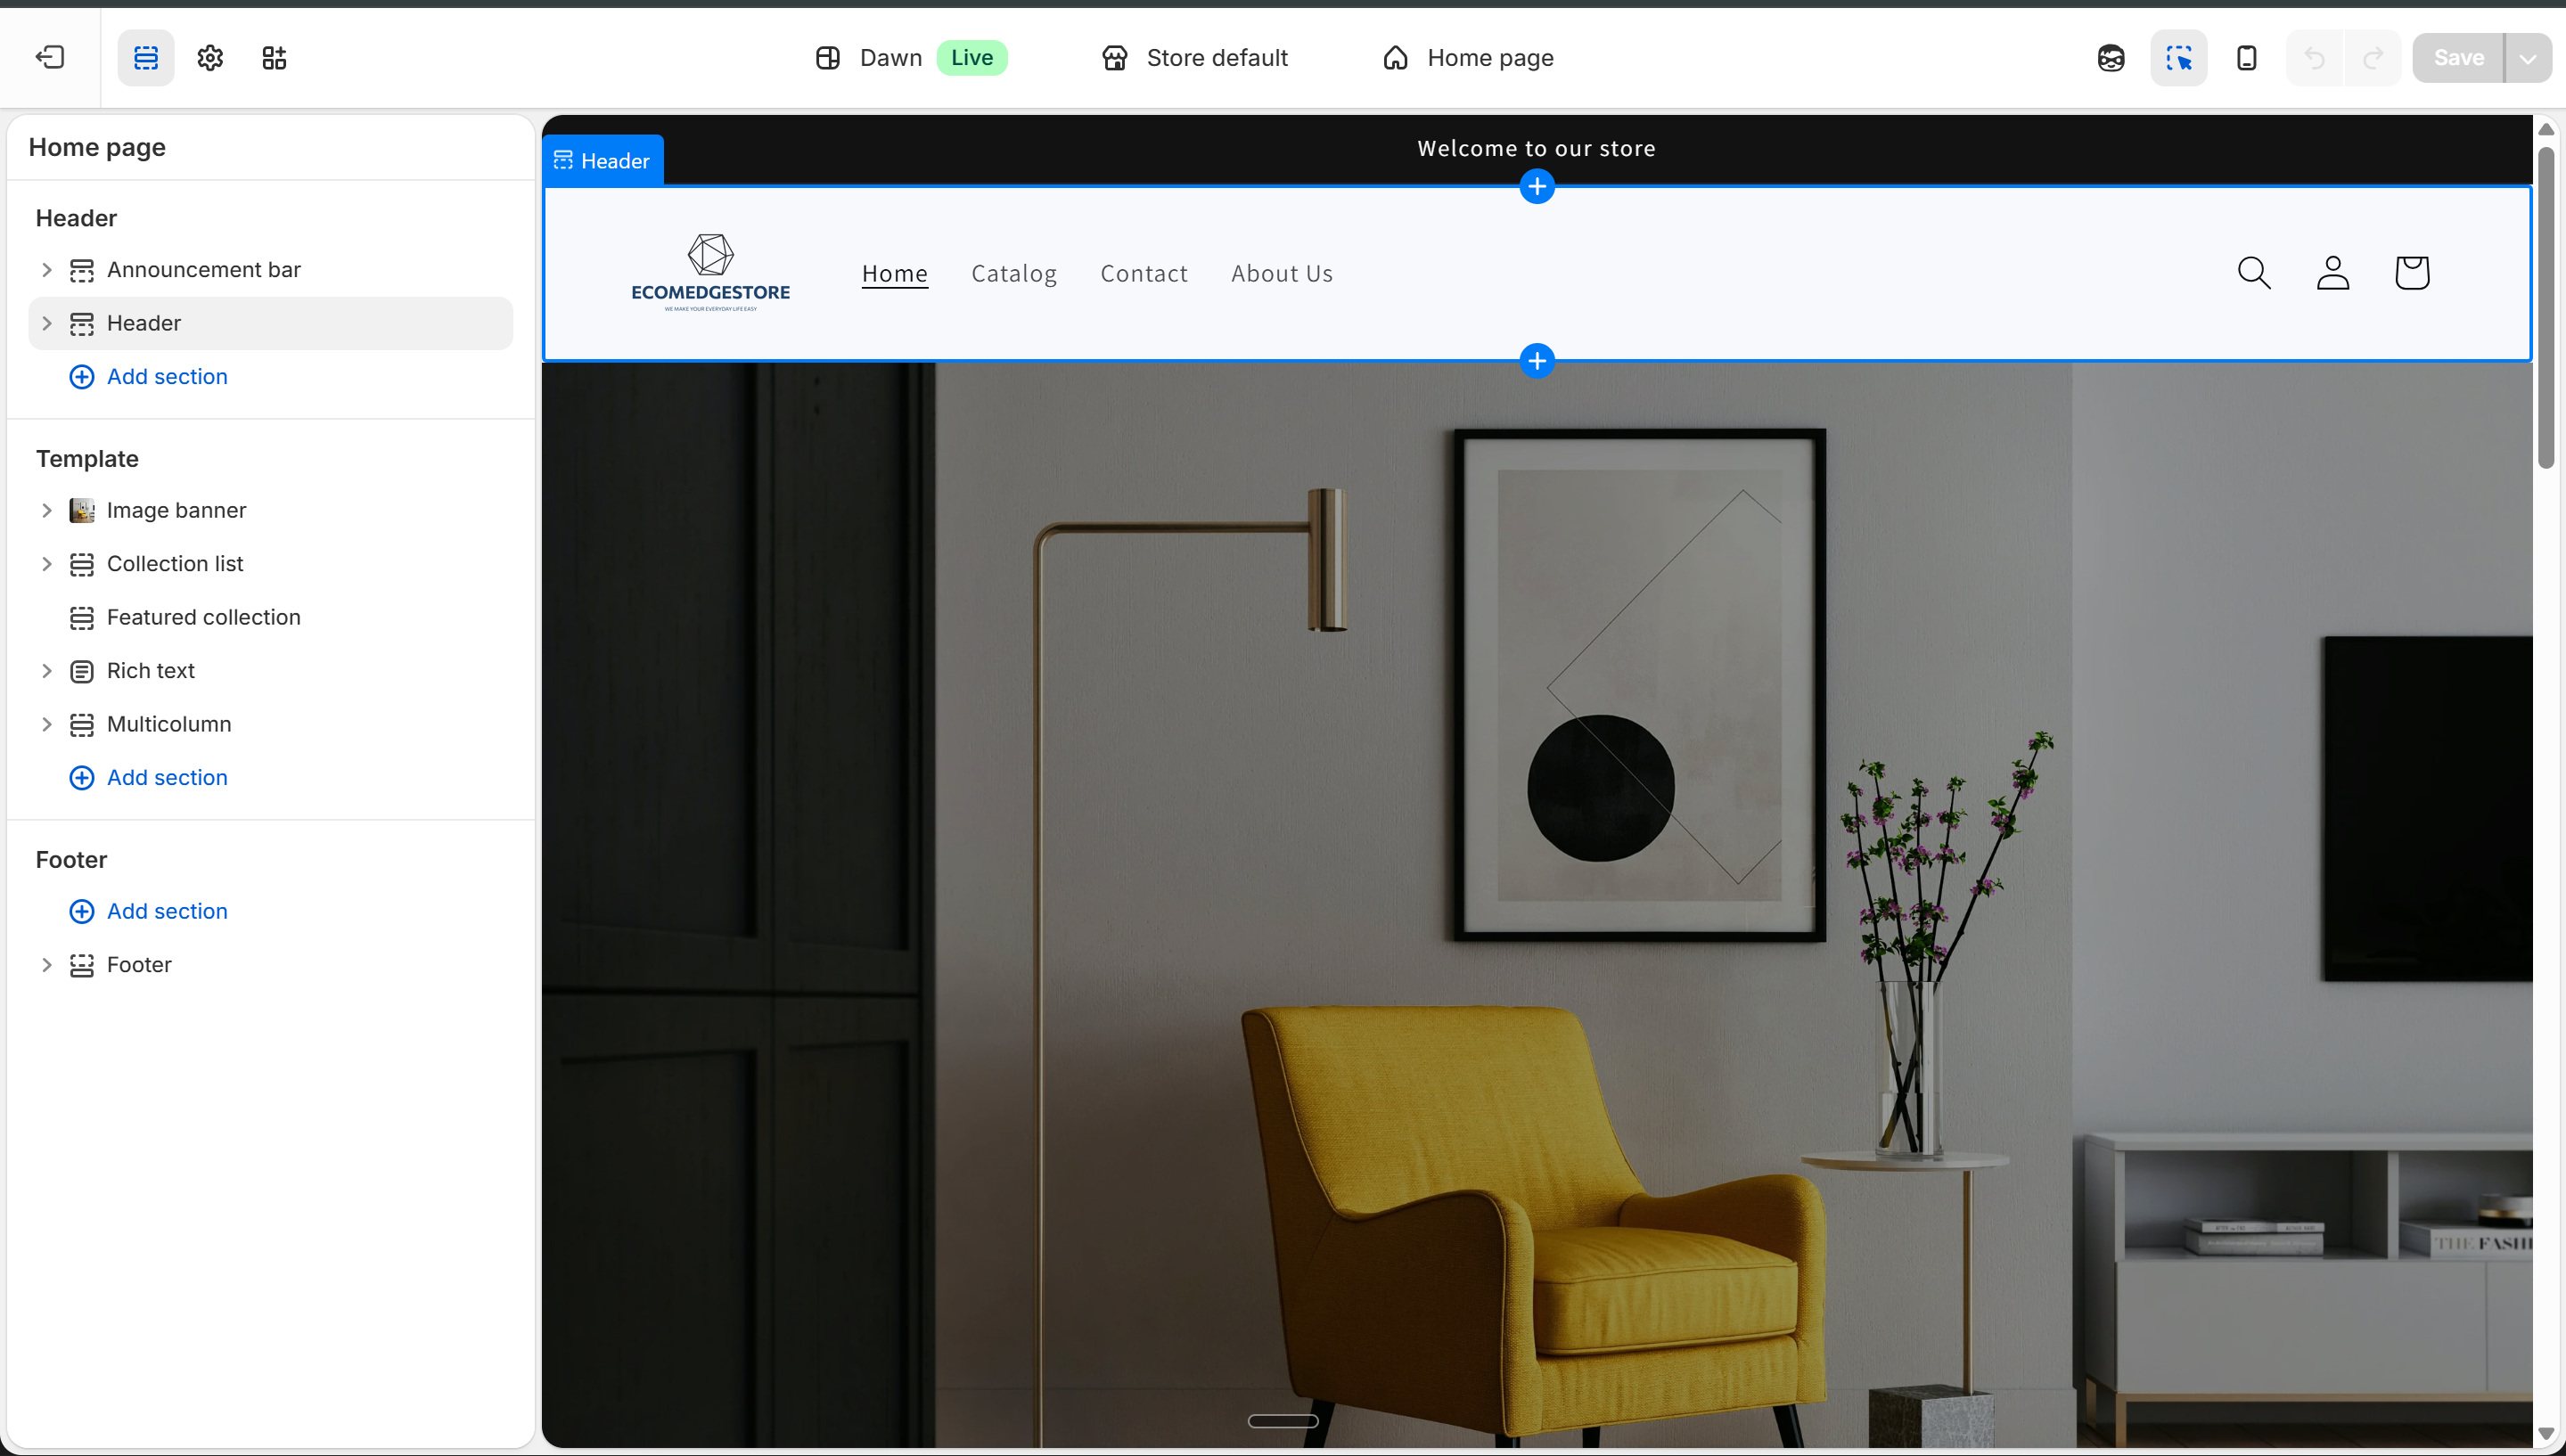Expand the Header section in sidebar
This screenshot has height=1456, width=2566.
46,322
